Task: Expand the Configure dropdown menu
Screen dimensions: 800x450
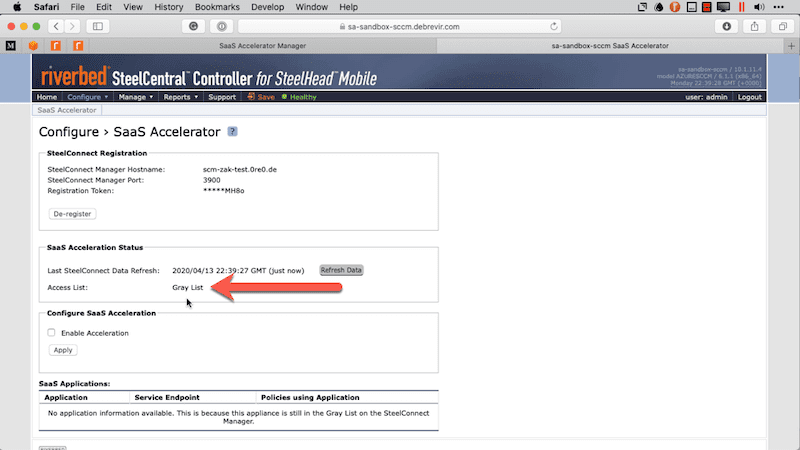Action: (88, 97)
